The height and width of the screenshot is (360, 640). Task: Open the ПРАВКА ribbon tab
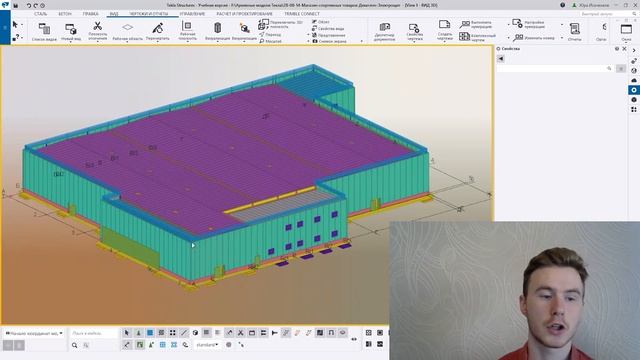click(90, 14)
